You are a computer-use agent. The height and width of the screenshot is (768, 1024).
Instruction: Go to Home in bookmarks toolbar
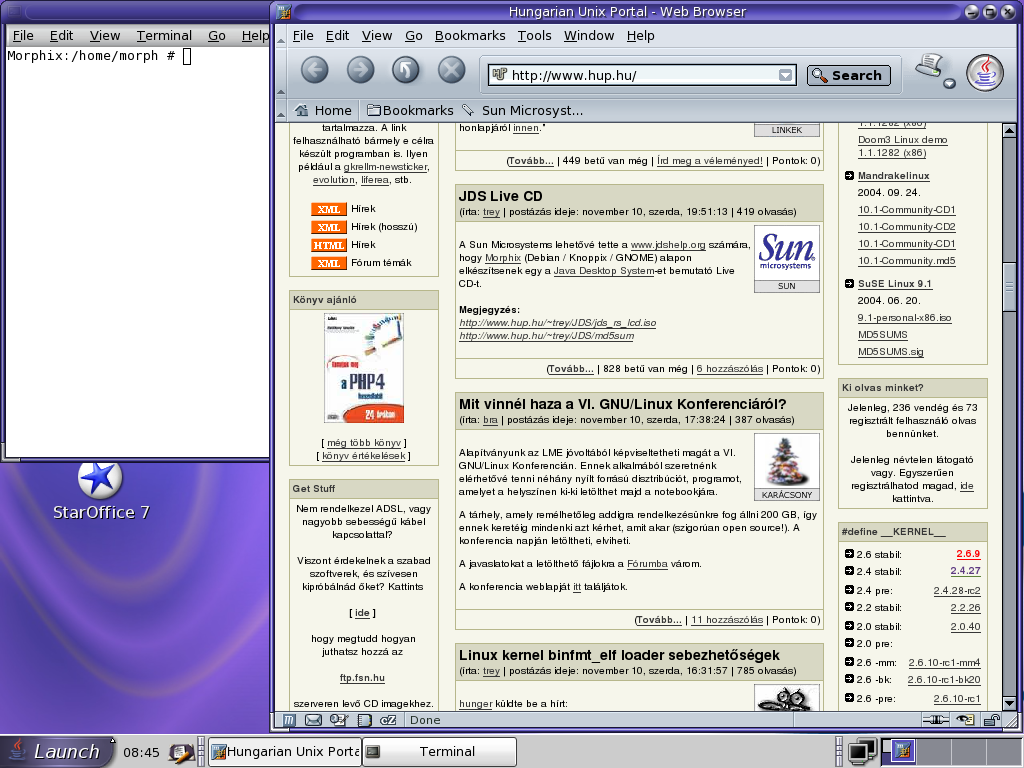pyautogui.click(x=323, y=110)
